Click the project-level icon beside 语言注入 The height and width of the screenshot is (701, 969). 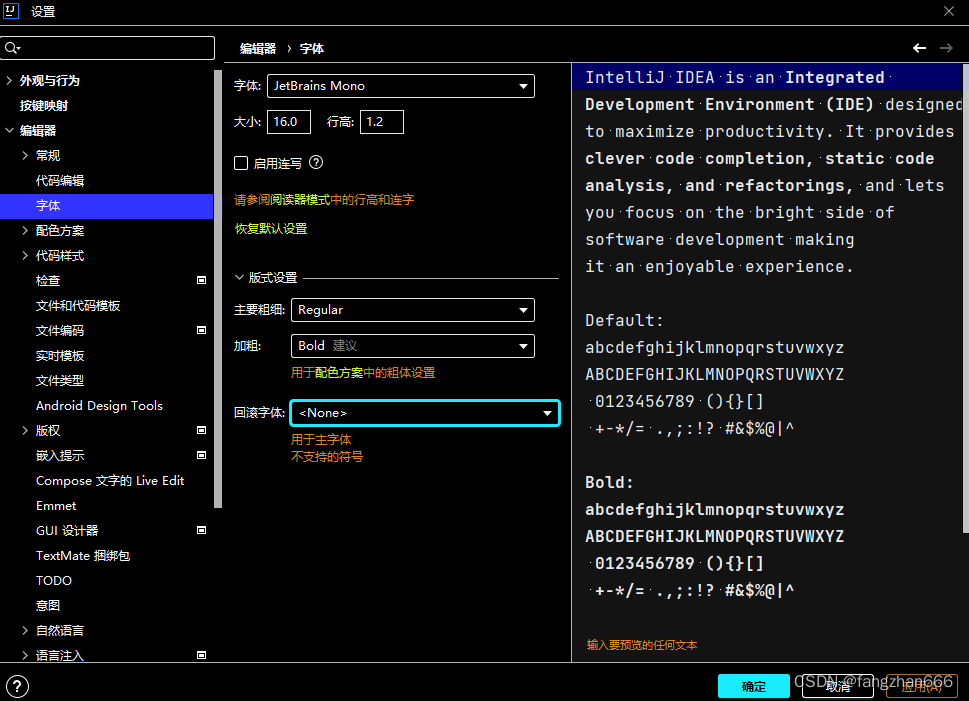click(x=201, y=655)
